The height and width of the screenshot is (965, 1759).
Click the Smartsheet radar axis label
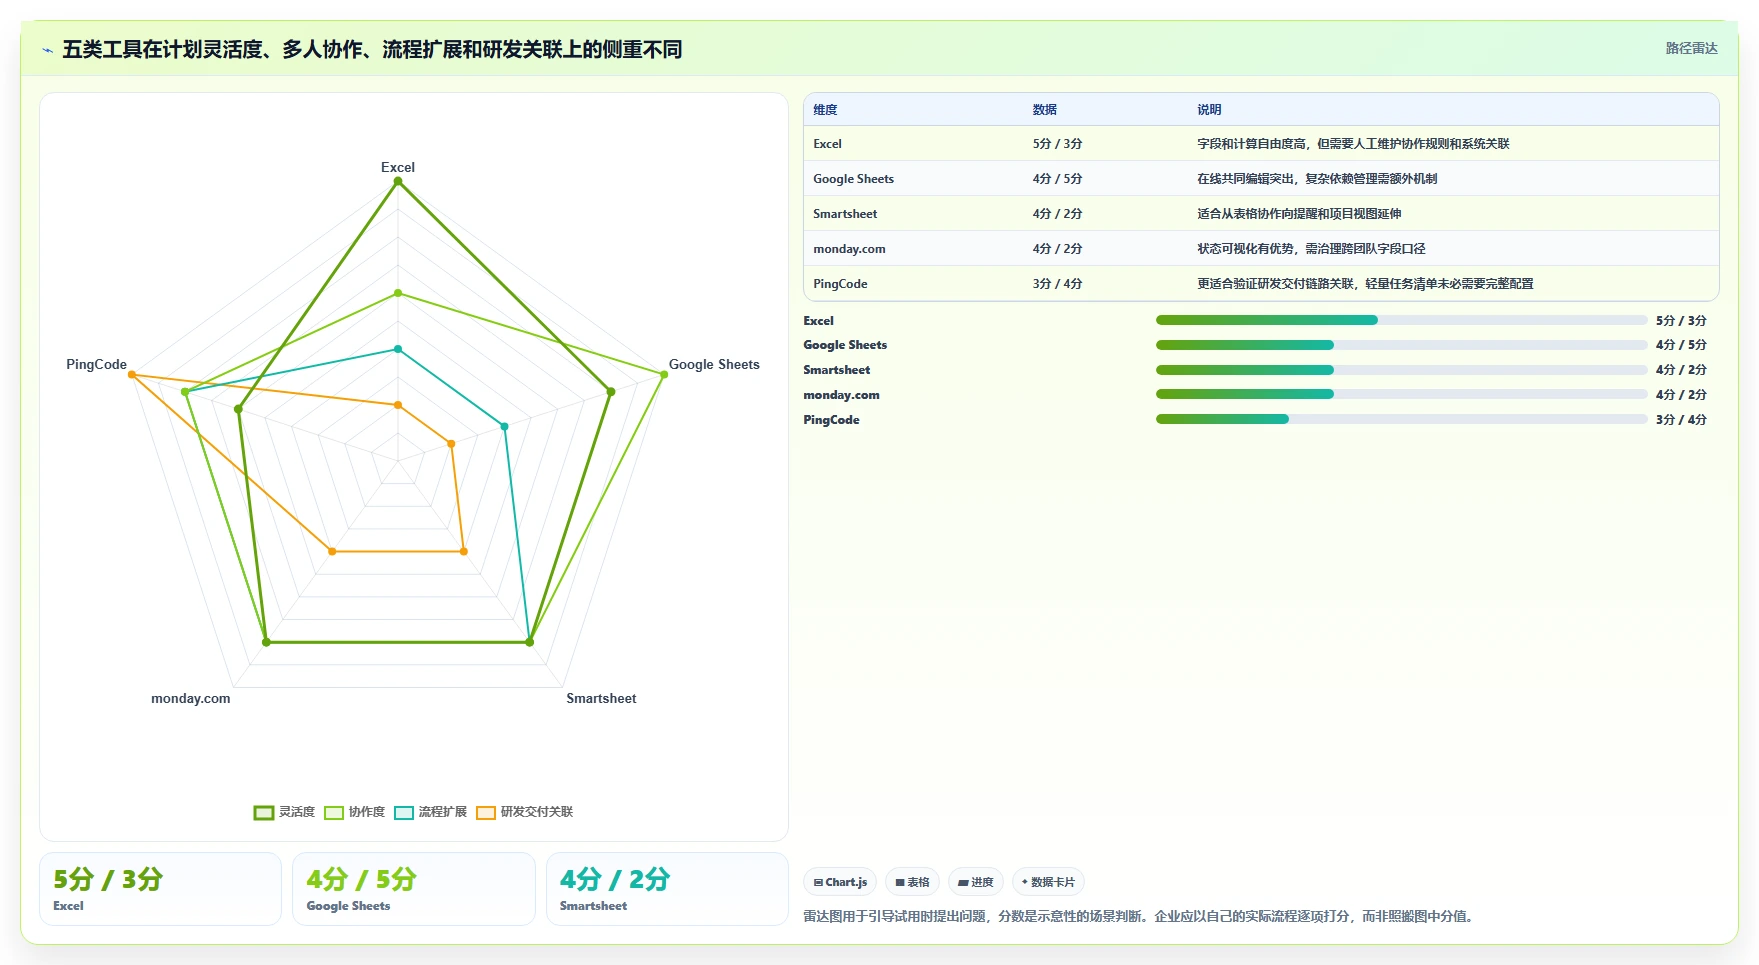point(601,698)
